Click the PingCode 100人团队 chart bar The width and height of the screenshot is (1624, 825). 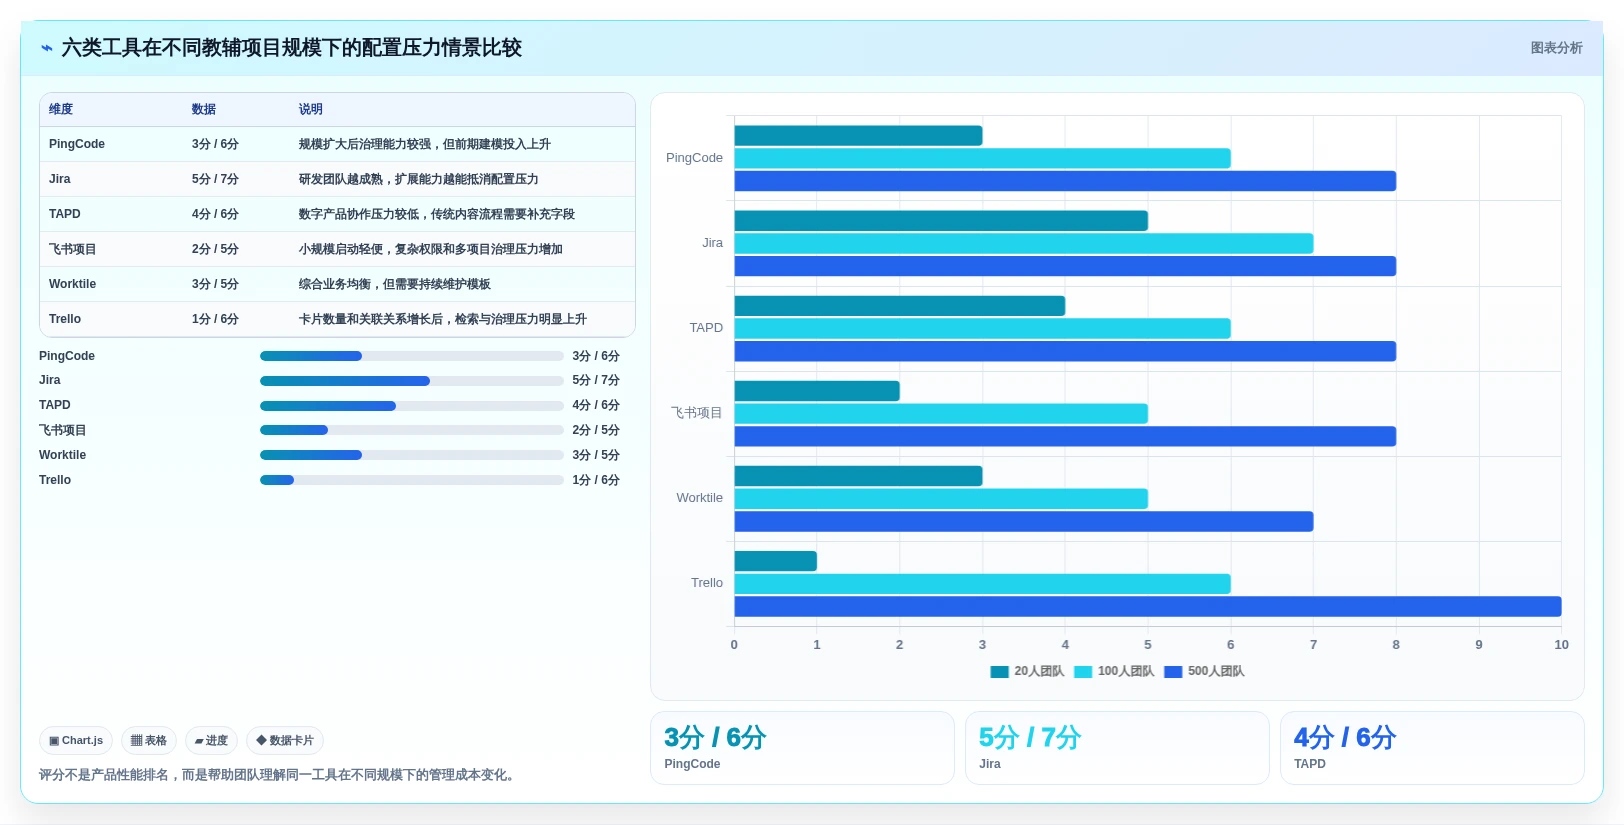coord(982,158)
